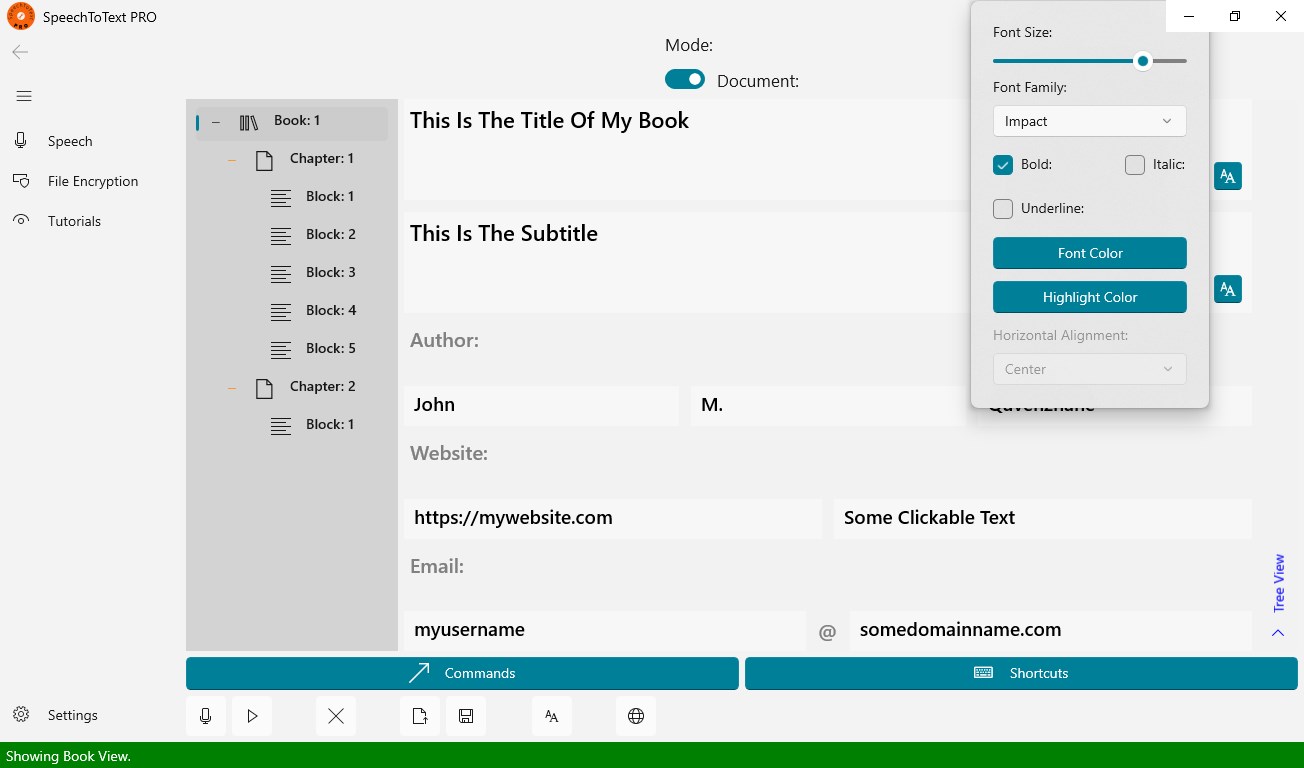The image size is (1304, 768).
Task: Collapse the Chapter: 2 tree node
Action: click(x=232, y=388)
